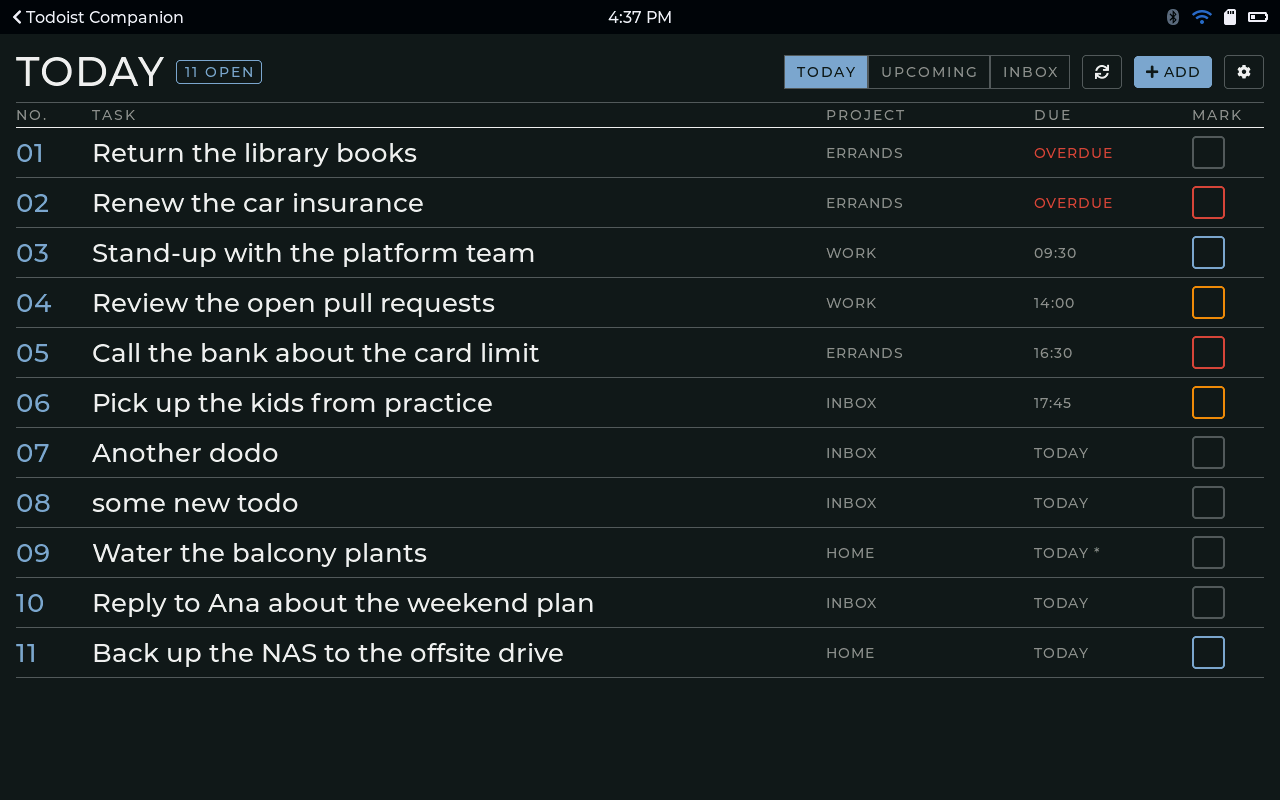Mark 'some new todo' complete
This screenshot has height=800, width=1280.
[x=1208, y=503]
